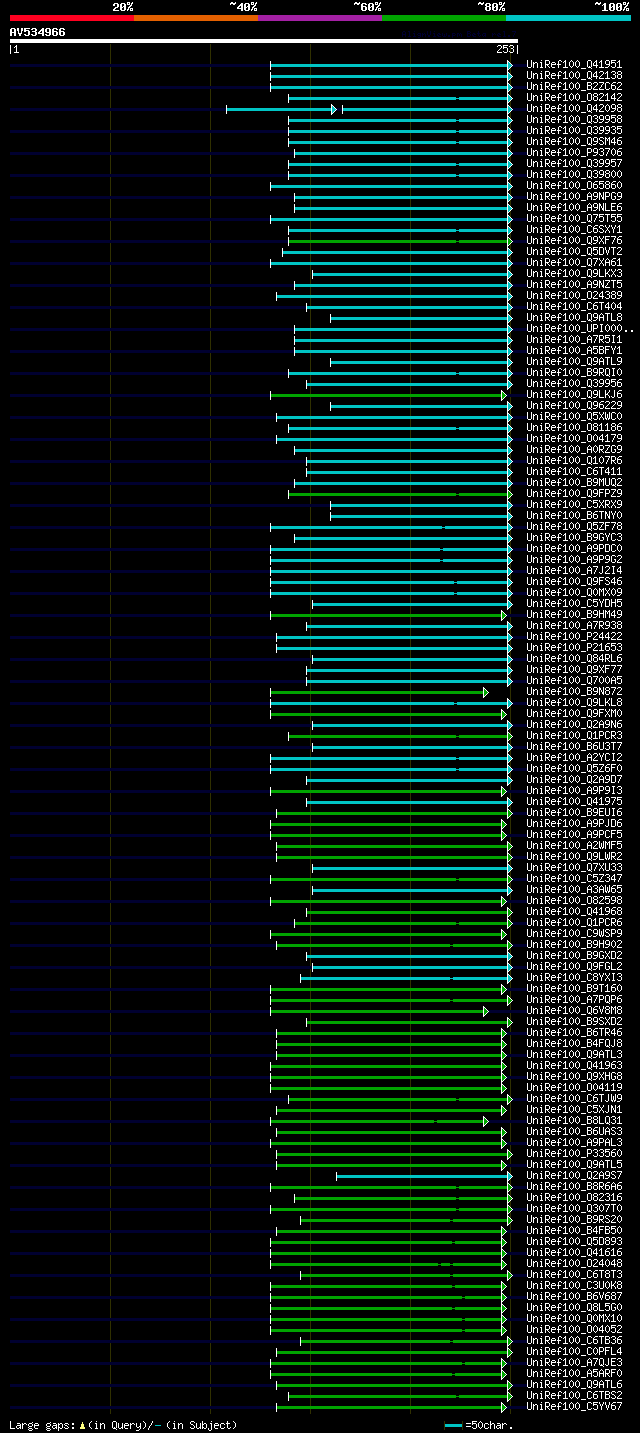Click the red 20% identity legend segment

tap(72, 18)
